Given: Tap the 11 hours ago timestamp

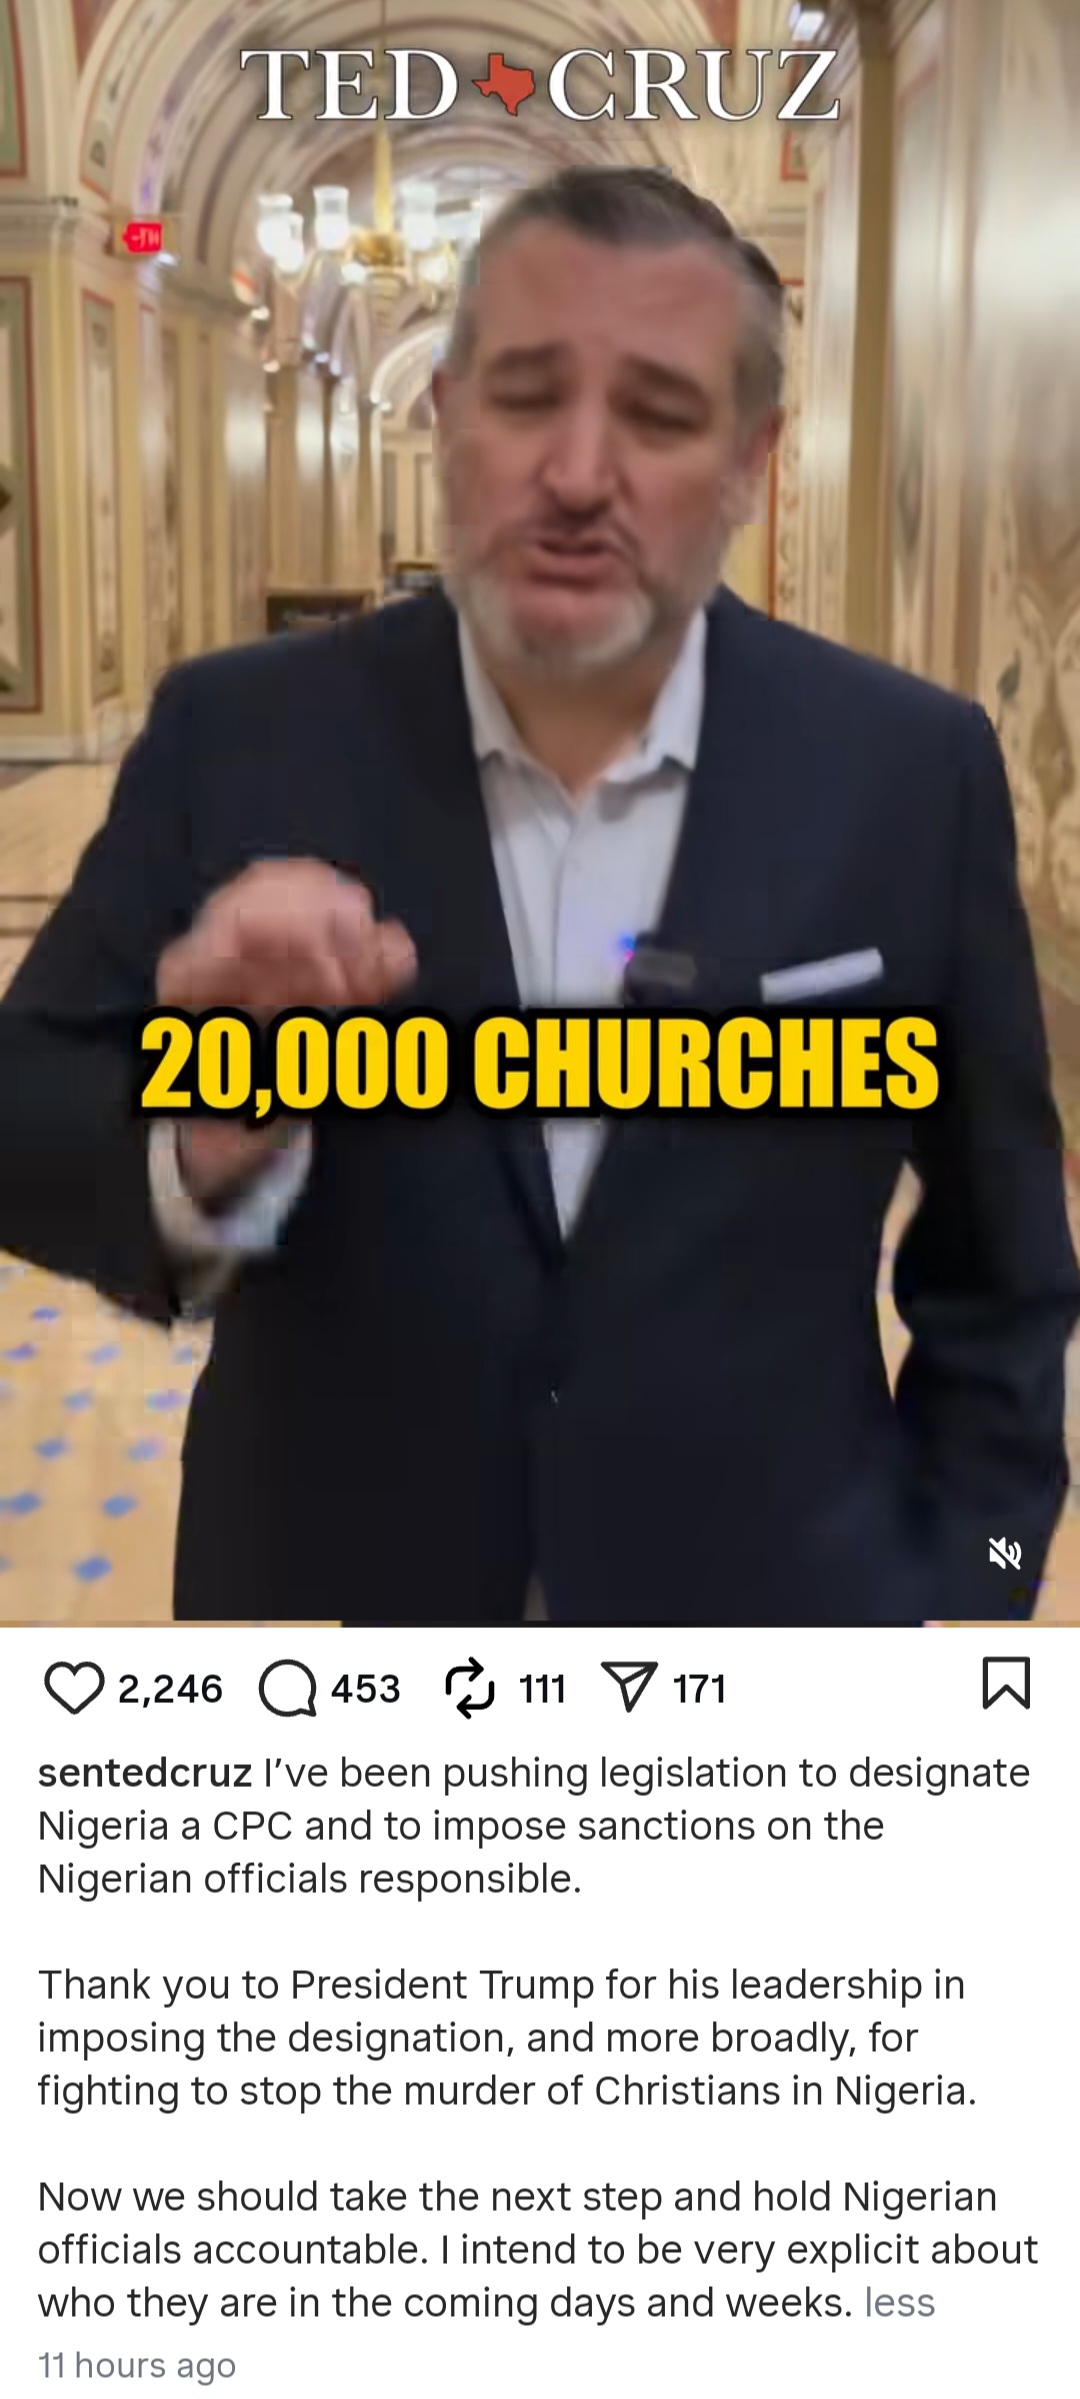Looking at the screenshot, I should tap(137, 2365).
